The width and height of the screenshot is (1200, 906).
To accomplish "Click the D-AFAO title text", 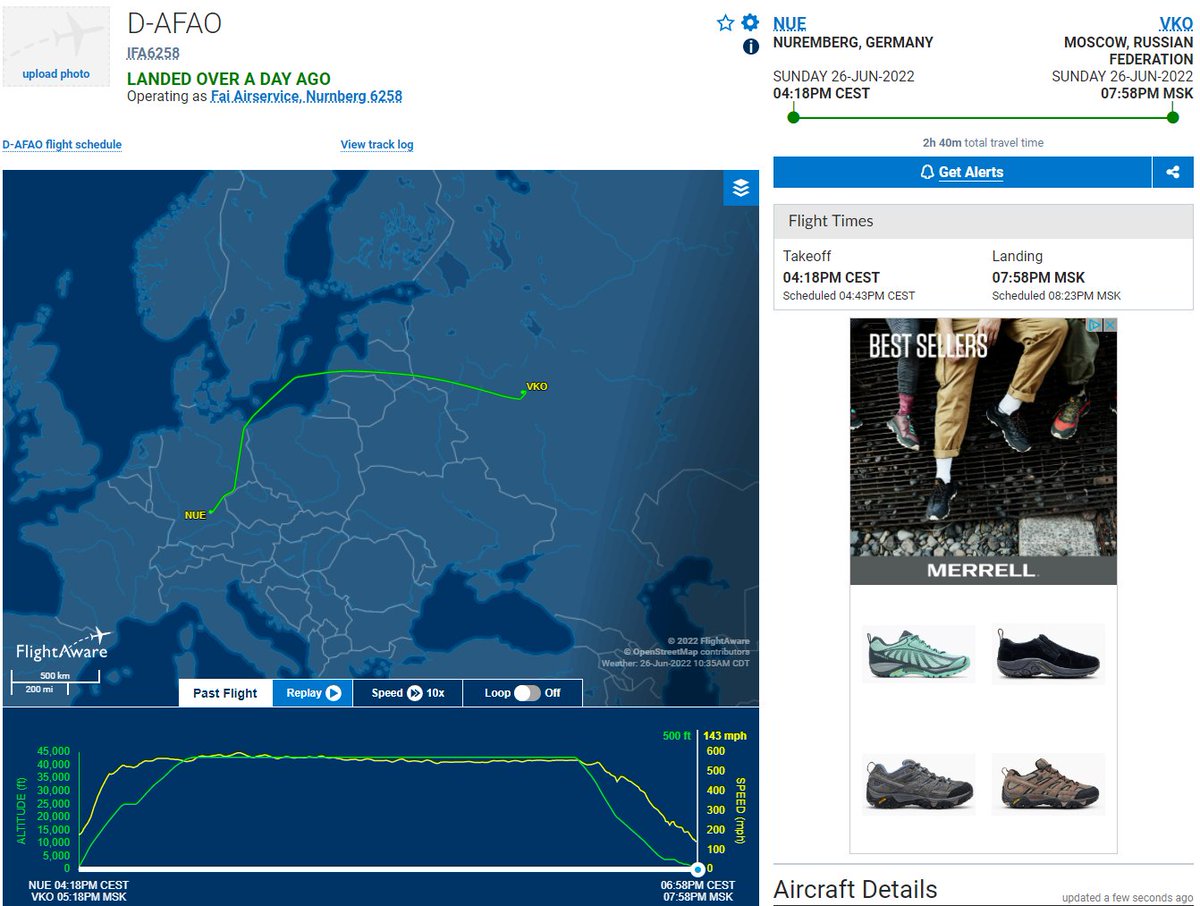I will click(x=174, y=24).
